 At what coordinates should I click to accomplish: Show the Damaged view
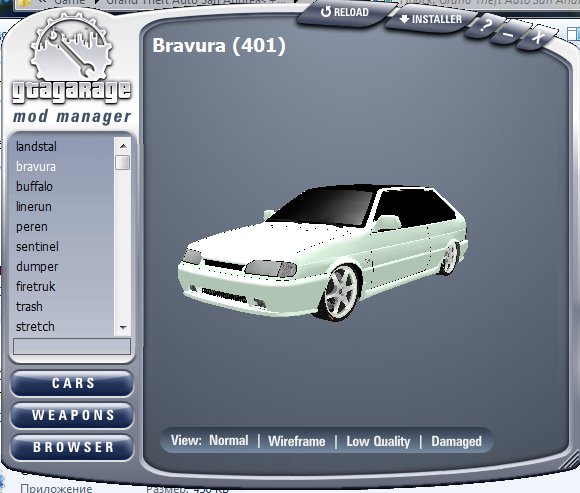click(x=456, y=441)
